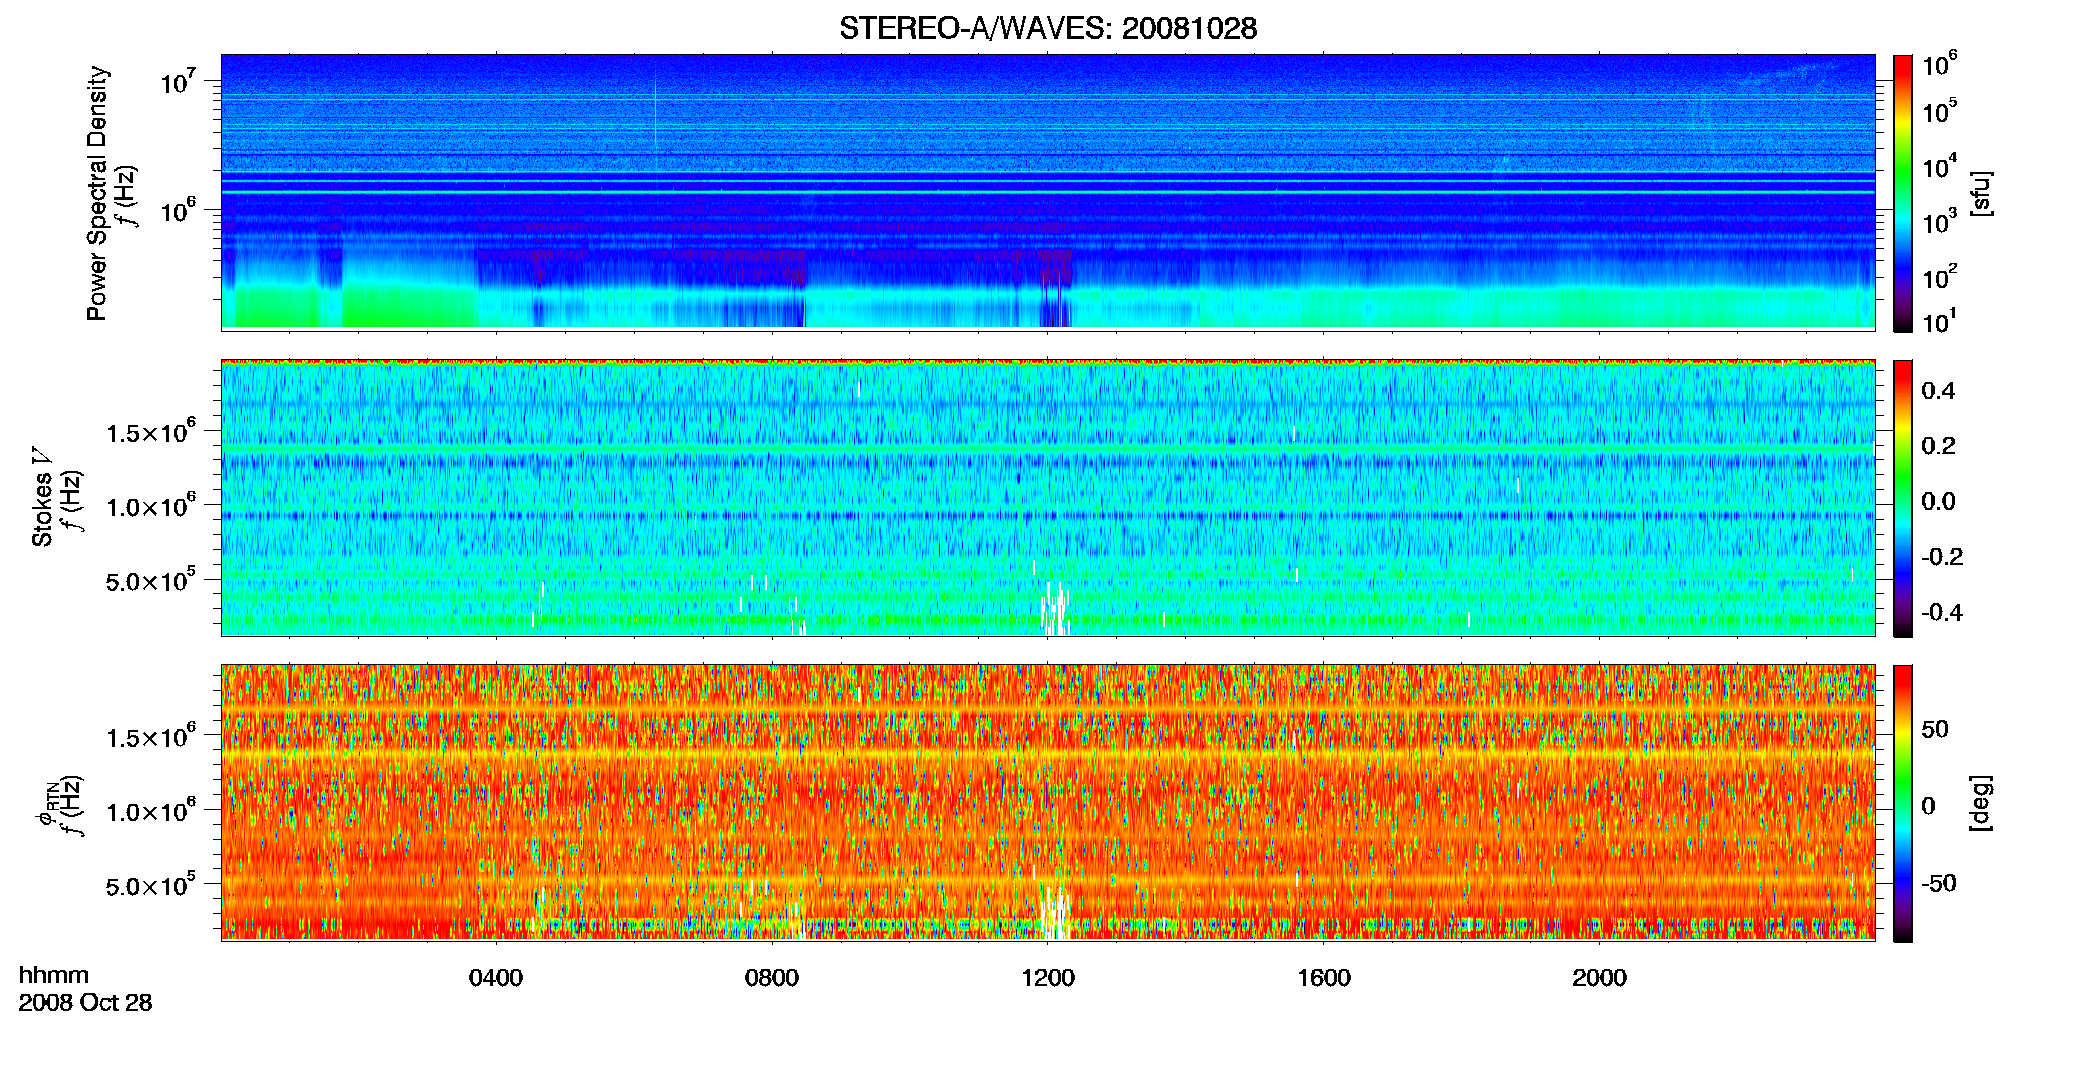
Task: Click the power spectral density spectrogram panel
Action: tap(1048, 192)
